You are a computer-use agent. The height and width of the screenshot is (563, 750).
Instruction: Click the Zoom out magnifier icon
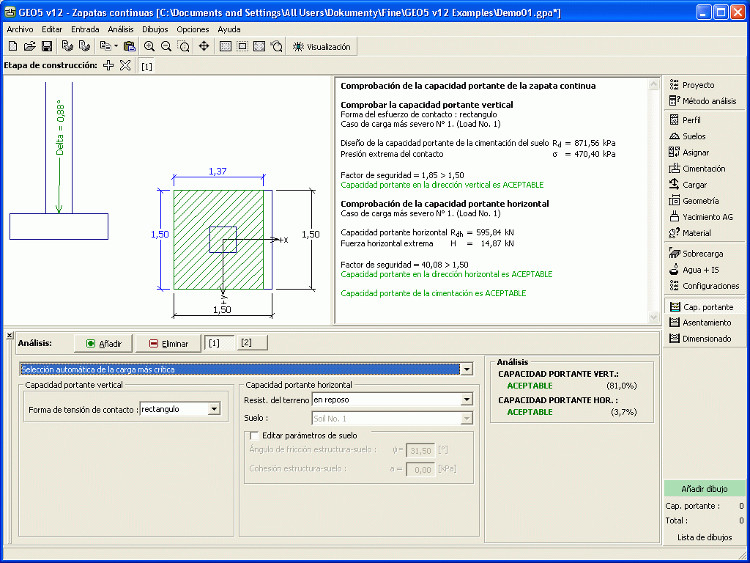[x=166, y=46]
